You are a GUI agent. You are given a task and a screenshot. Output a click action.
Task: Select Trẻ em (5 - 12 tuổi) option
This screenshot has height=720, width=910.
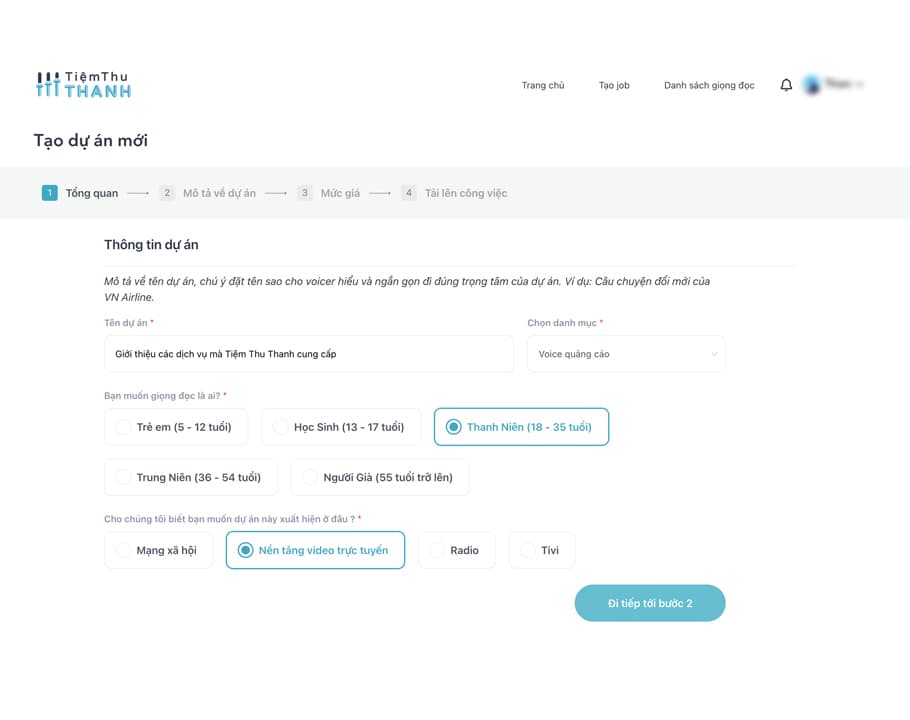click(x=176, y=427)
